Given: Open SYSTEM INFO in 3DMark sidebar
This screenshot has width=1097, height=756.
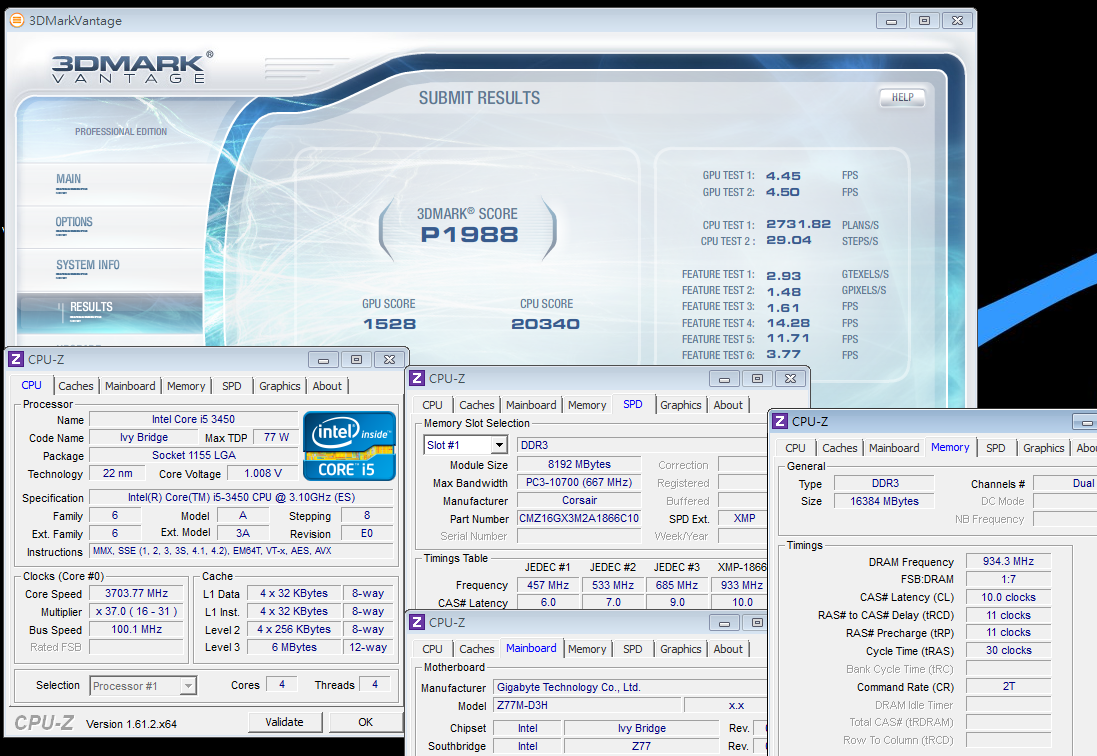Looking at the screenshot, I should pos(88,266).
